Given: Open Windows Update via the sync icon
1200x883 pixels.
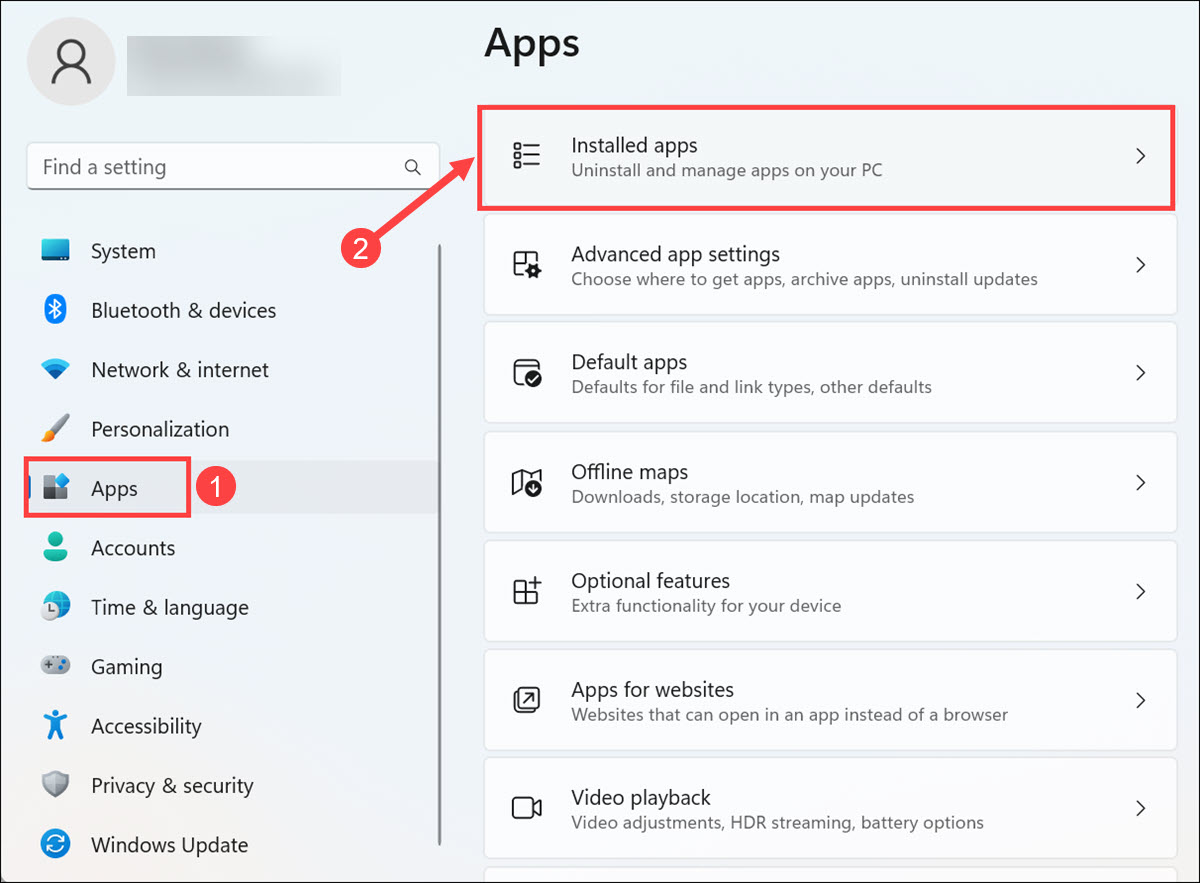Looking at the screenshot, I should 55,844.
